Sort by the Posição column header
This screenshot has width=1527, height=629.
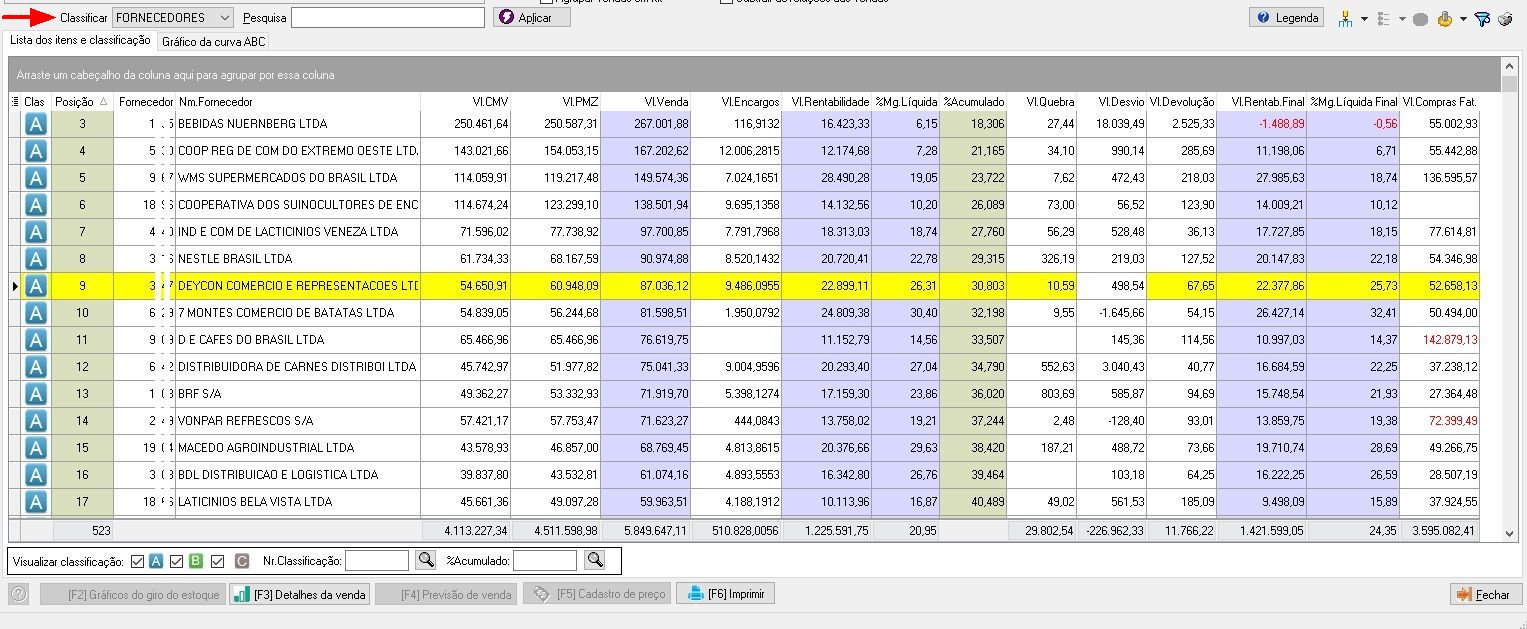tap(81, 102)
